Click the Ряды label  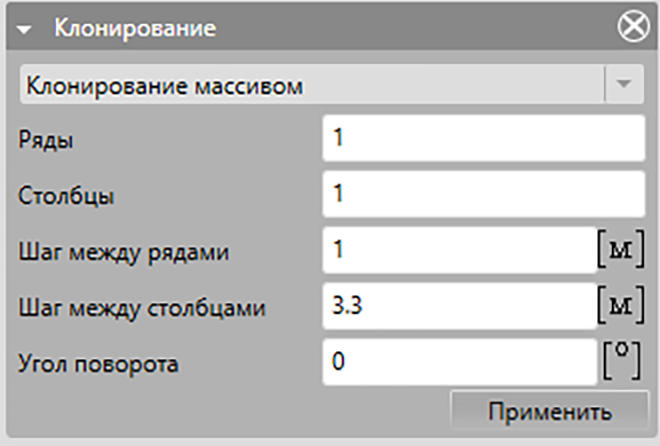pos(45,140)
